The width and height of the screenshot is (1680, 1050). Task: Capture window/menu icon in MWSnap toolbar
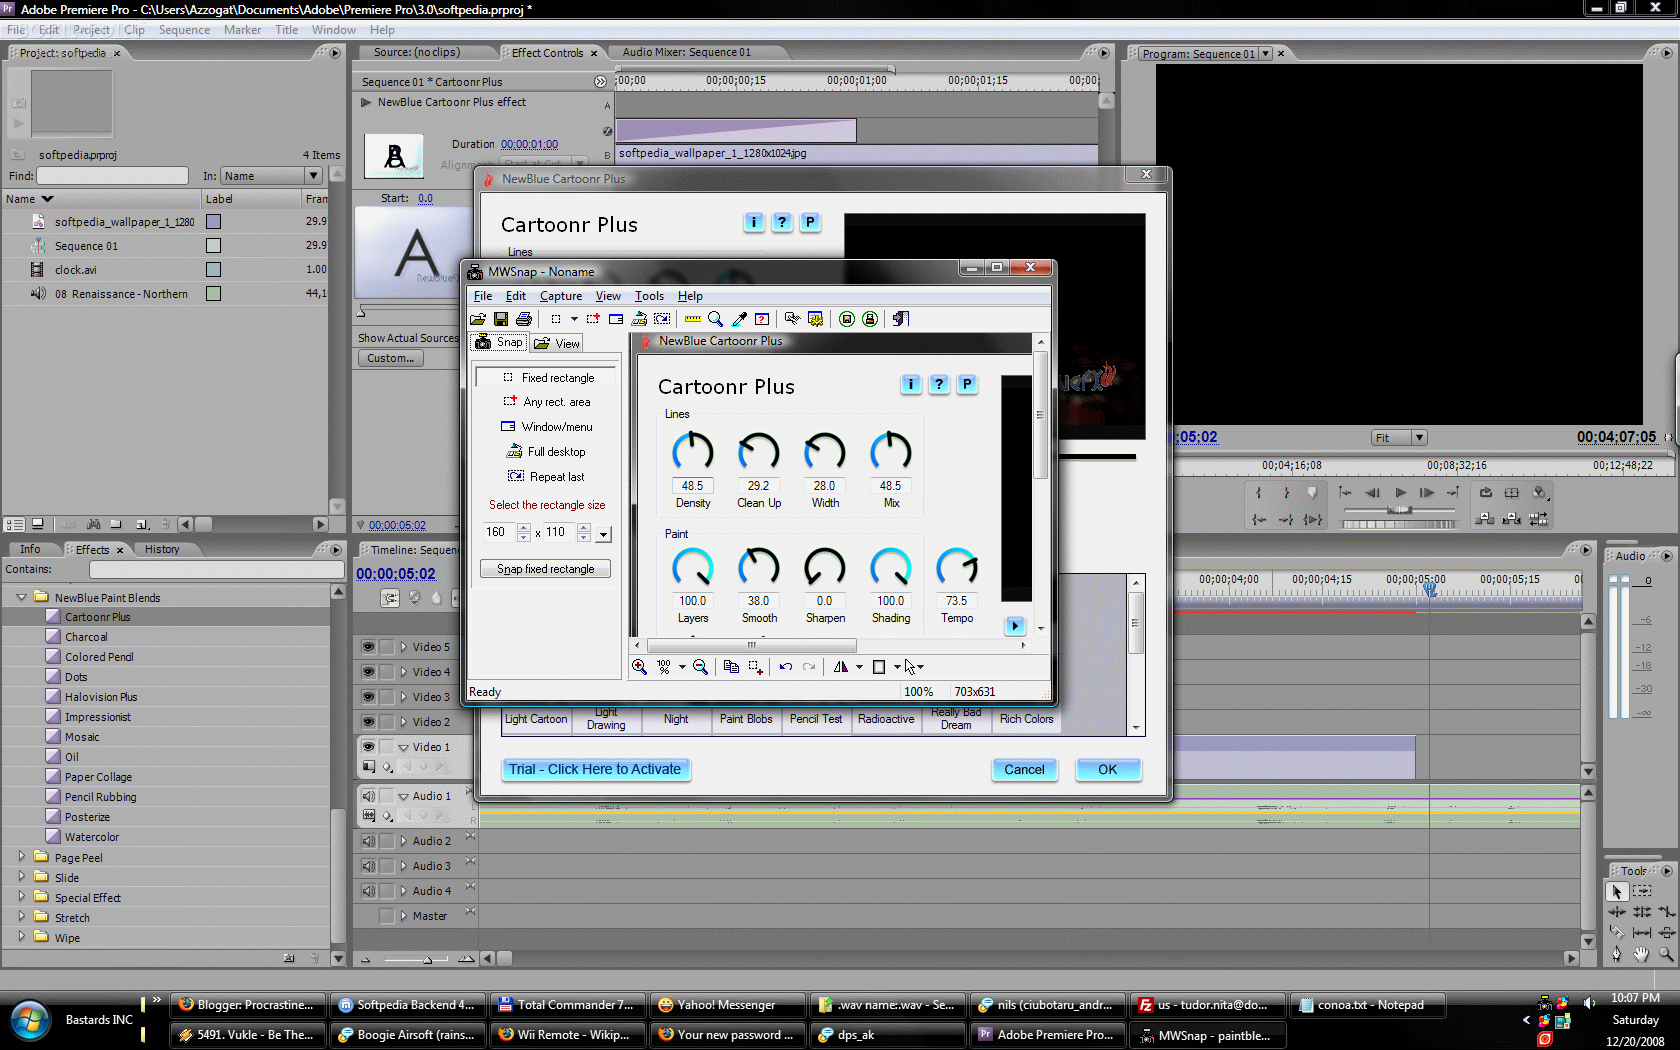tap(616, 319)
